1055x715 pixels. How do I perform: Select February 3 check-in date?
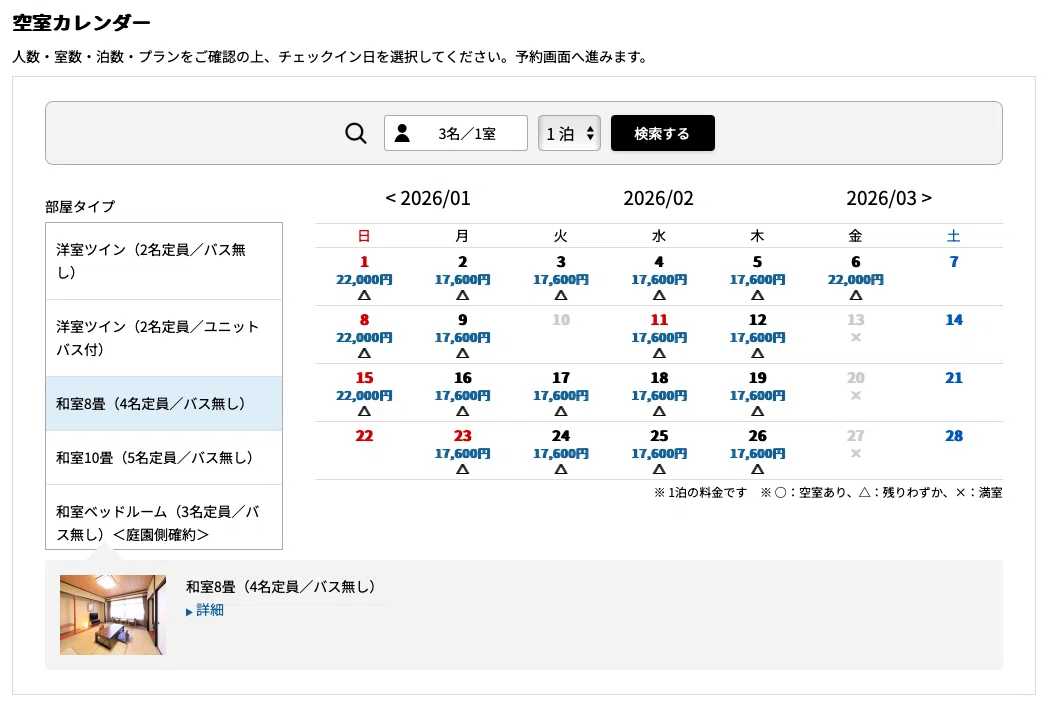pyautogui.click(x=560, y=277)
